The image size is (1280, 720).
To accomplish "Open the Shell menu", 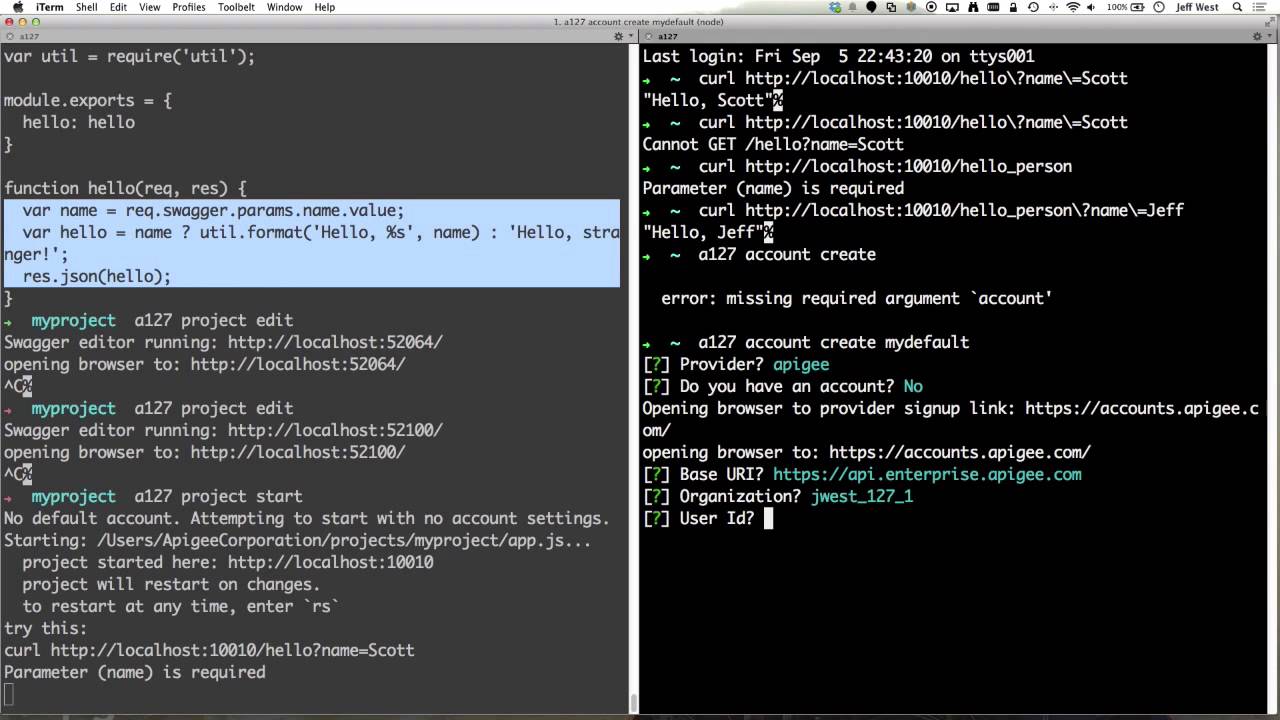I will pos(86,7).
